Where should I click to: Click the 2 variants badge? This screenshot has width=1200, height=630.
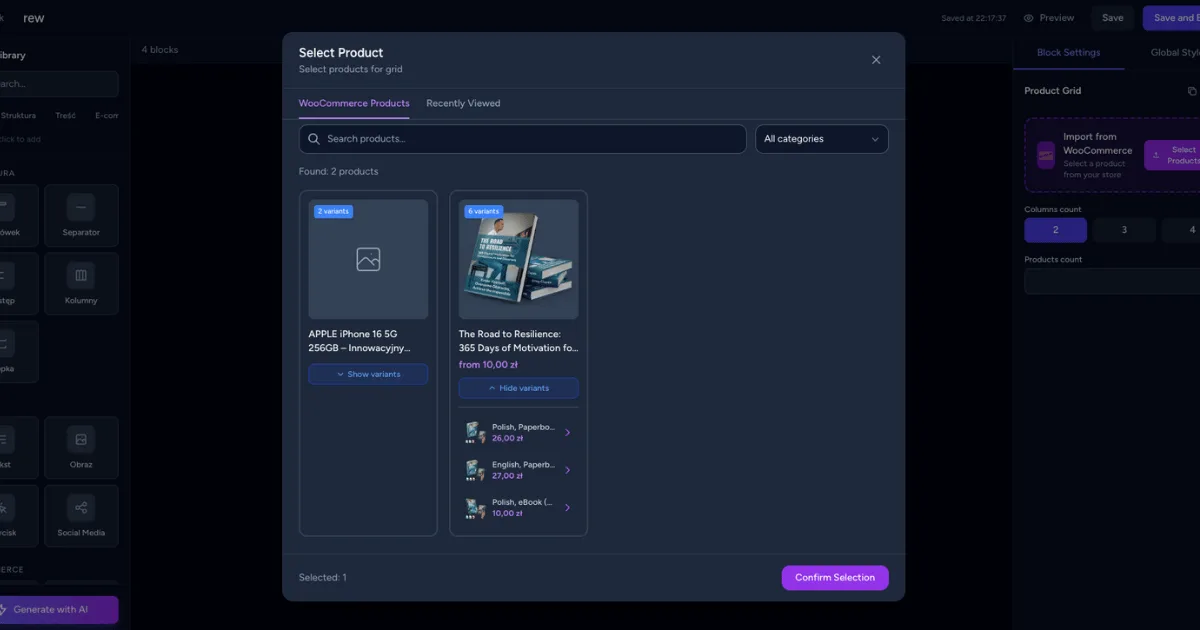click(x=334, y=211)
